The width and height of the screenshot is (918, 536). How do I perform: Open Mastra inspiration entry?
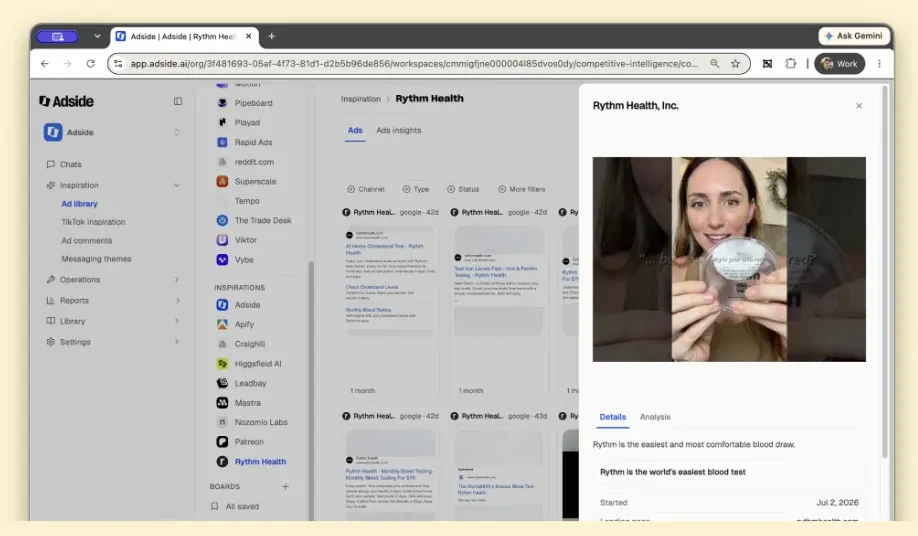click(x=248, y=403)
